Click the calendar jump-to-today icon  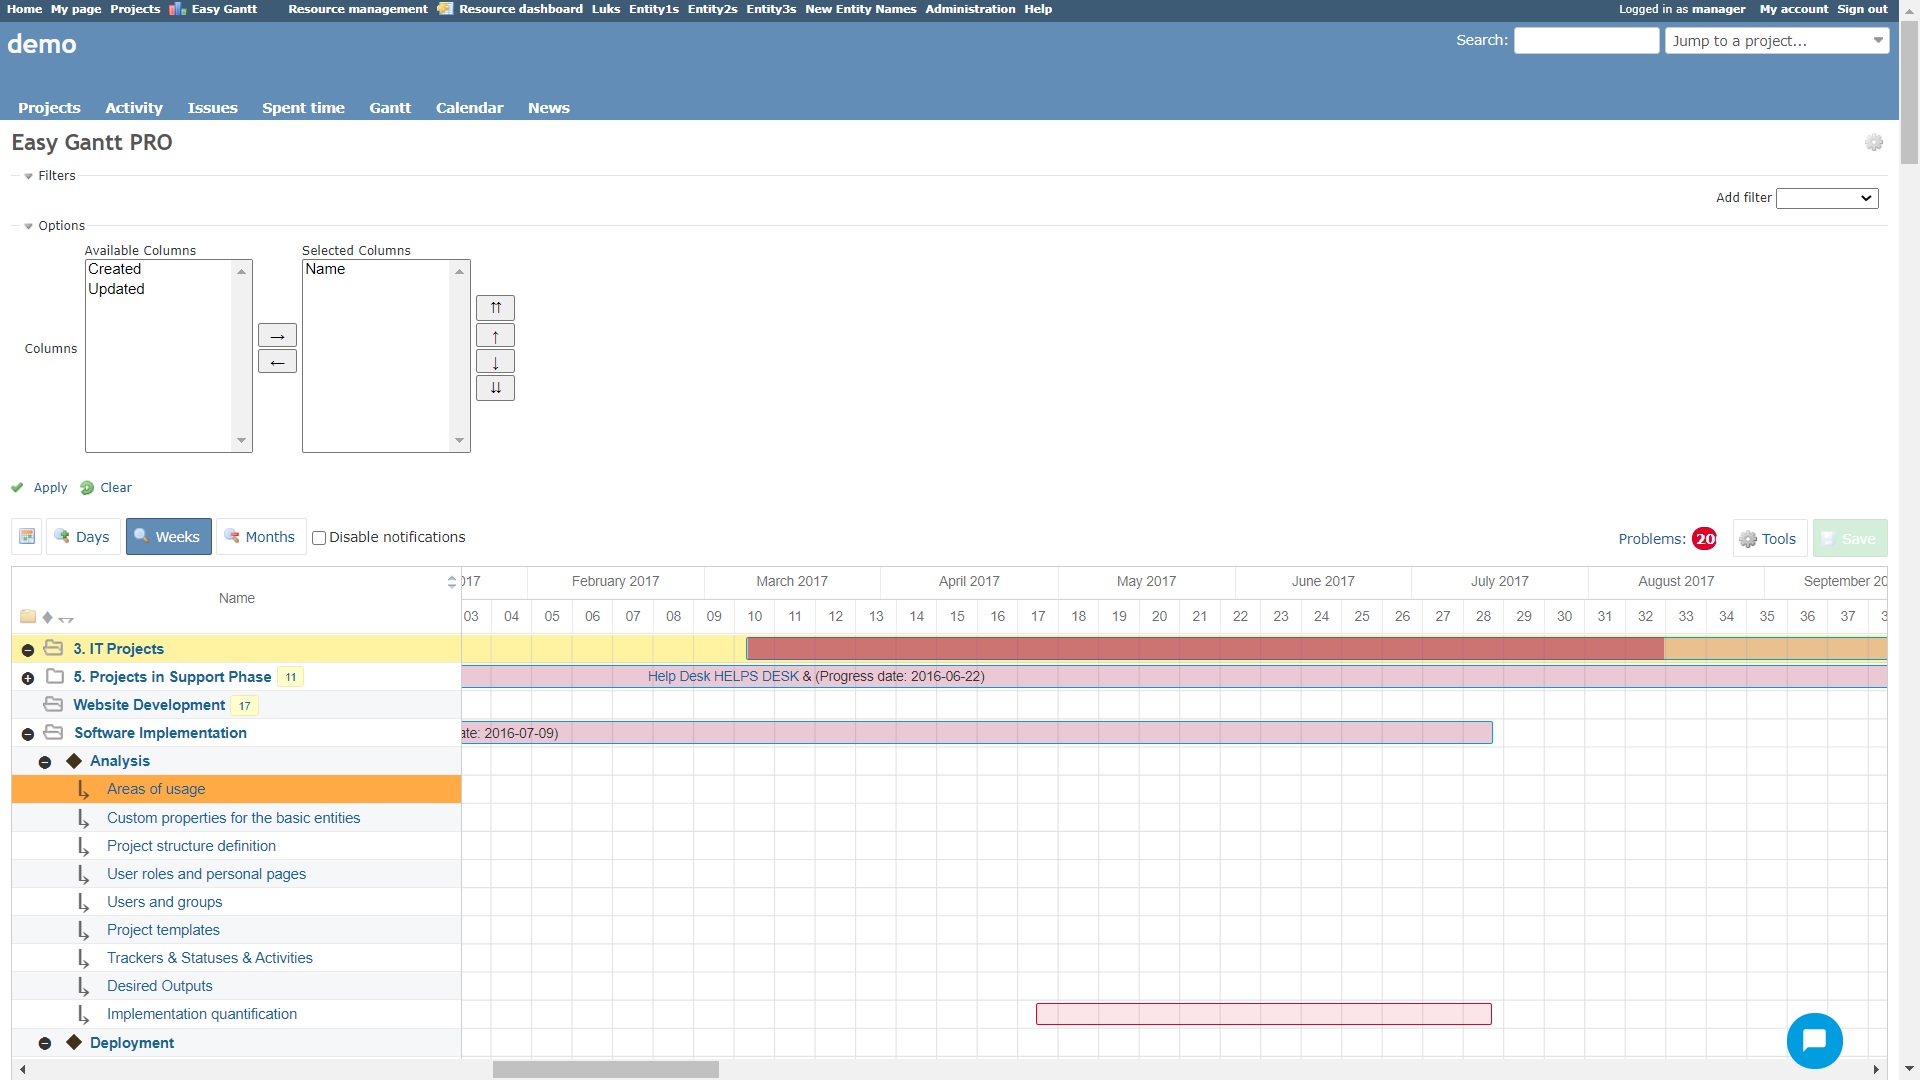(x=27, y=537)
